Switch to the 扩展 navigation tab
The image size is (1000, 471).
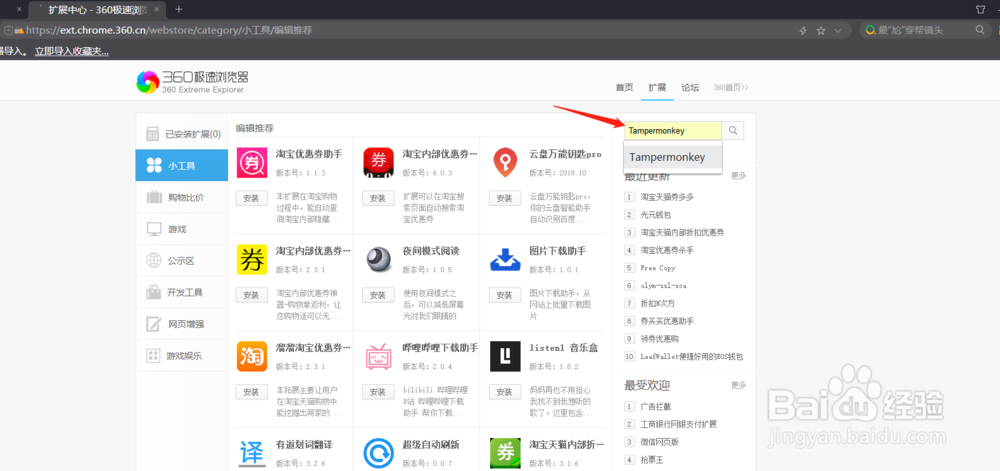tap(657, 87)
